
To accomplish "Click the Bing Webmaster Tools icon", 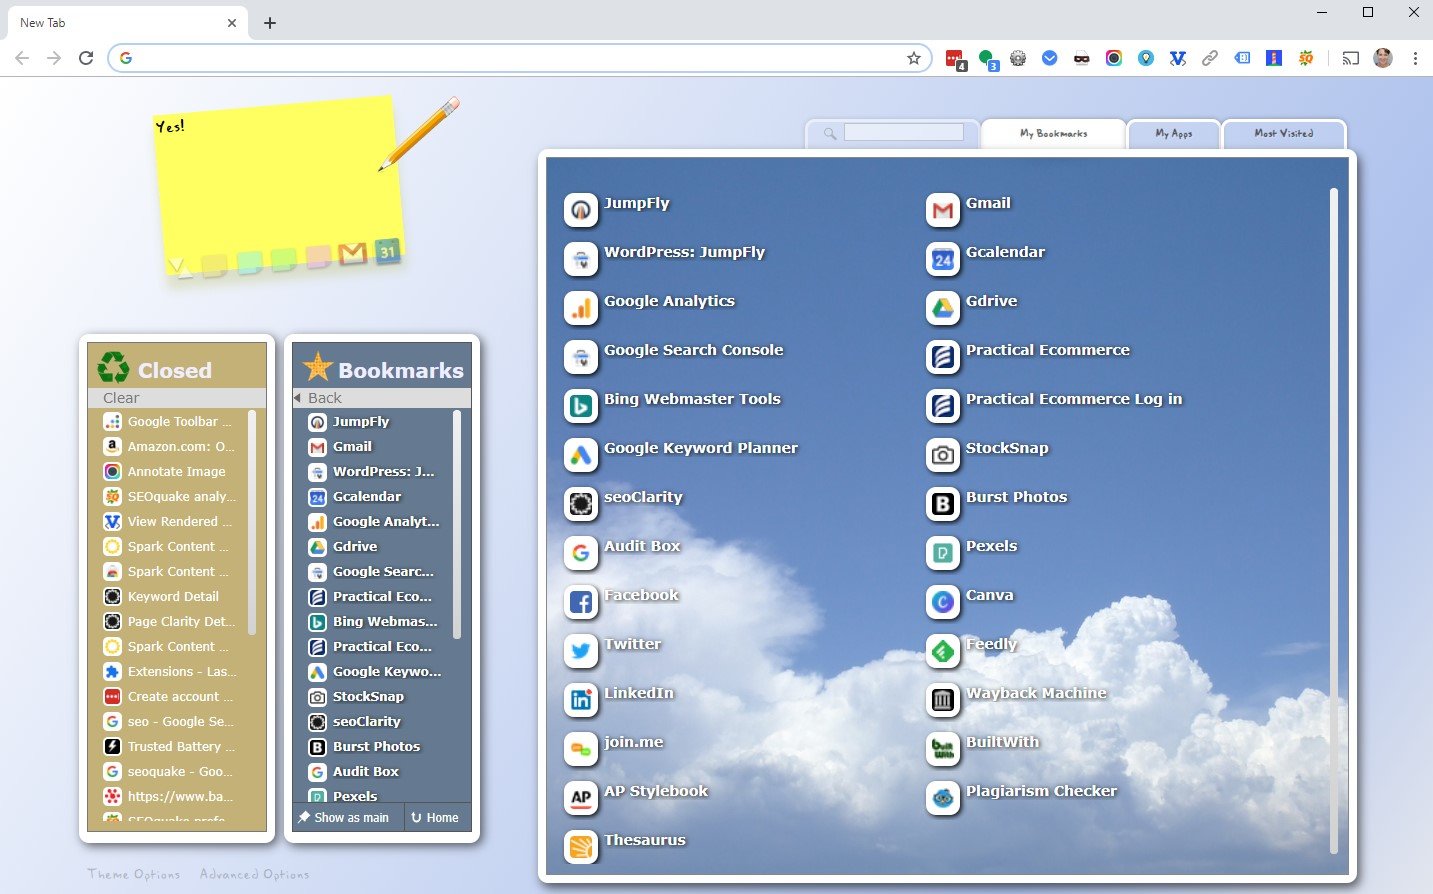I will pos(581,406).
